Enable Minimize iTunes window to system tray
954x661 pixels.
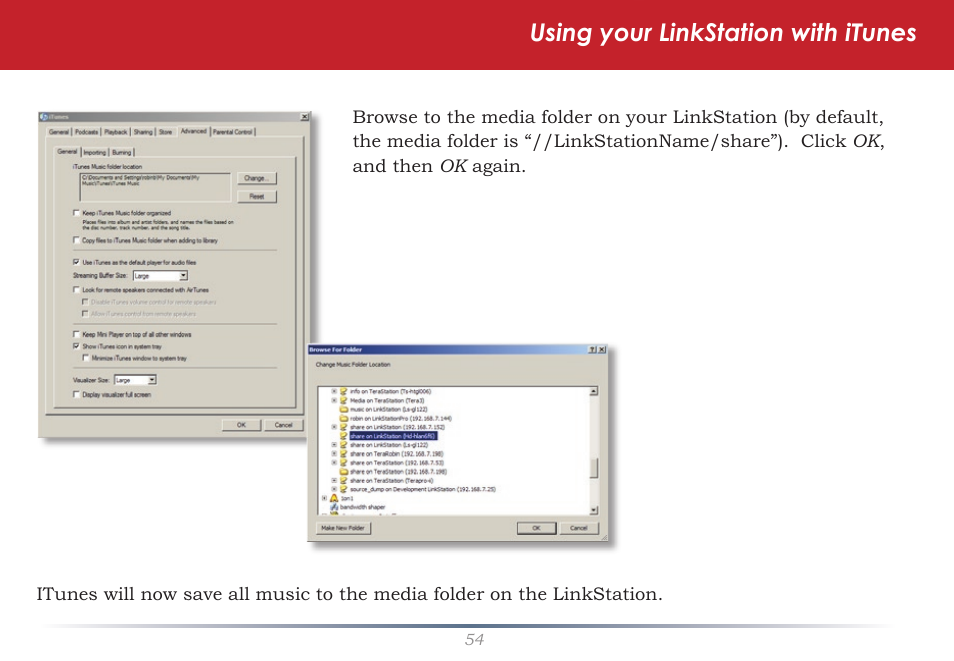tap(86, 358)
